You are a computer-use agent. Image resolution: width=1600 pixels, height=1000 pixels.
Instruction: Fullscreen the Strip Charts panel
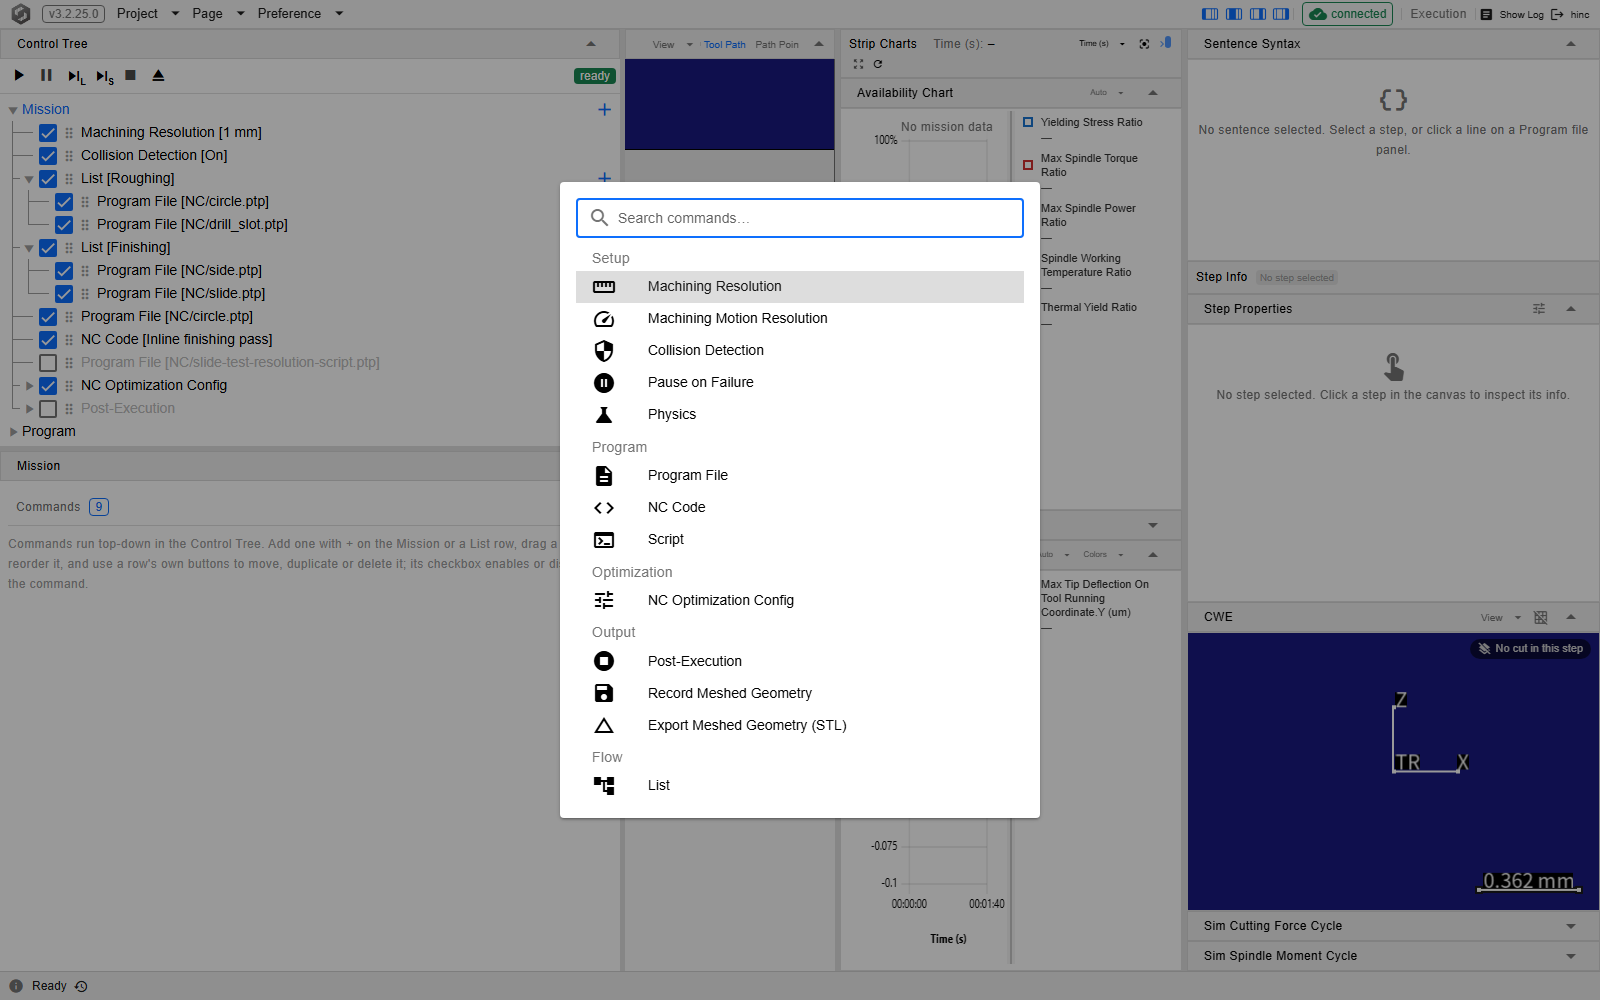[x=858, y=64]
